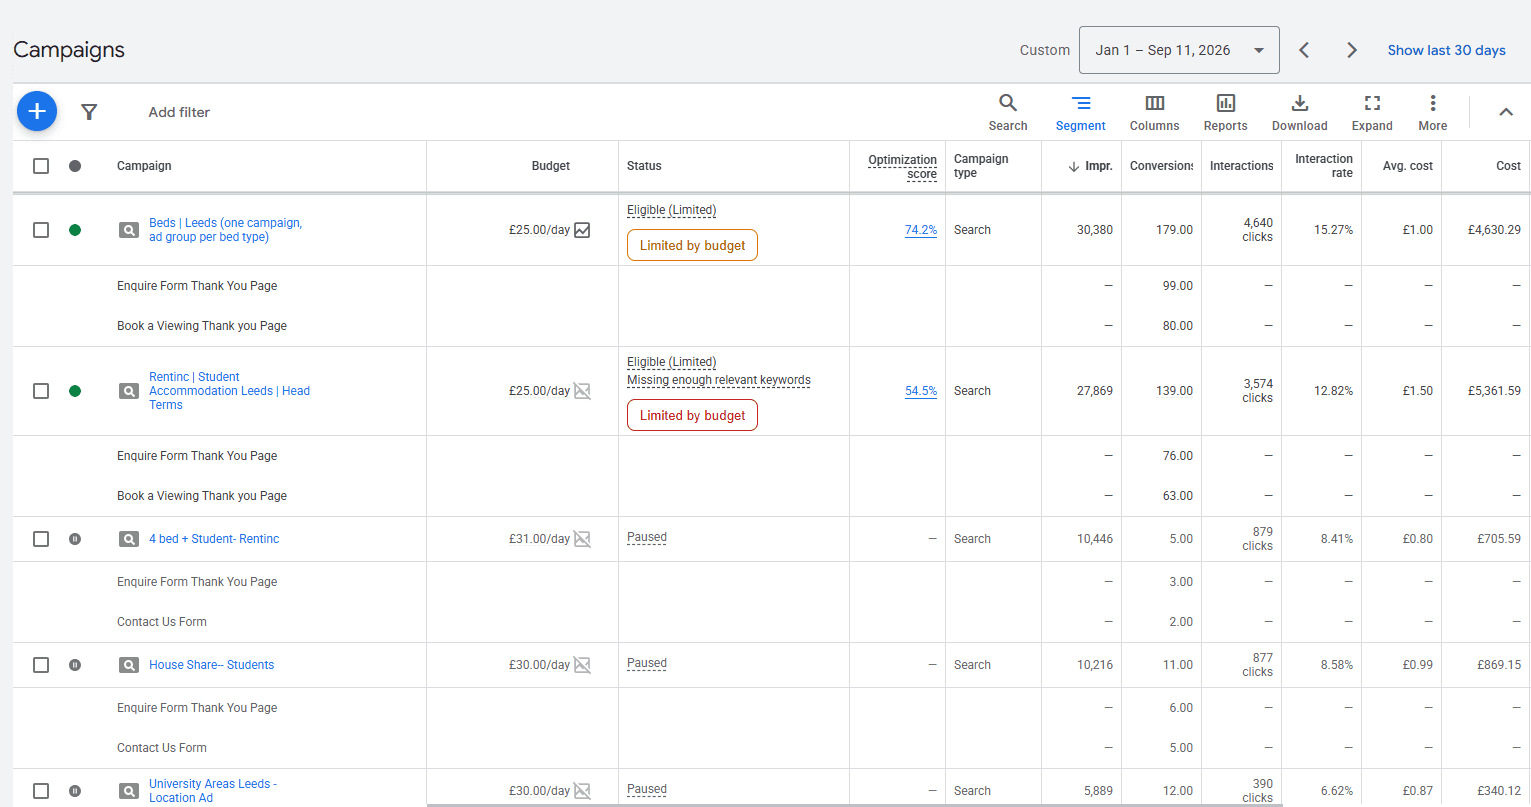This screenshot has width=1531, height=807.
Task: Click the budget chart icon for Rentinc Student Accommodation
Action: click(x=582, y=391)
